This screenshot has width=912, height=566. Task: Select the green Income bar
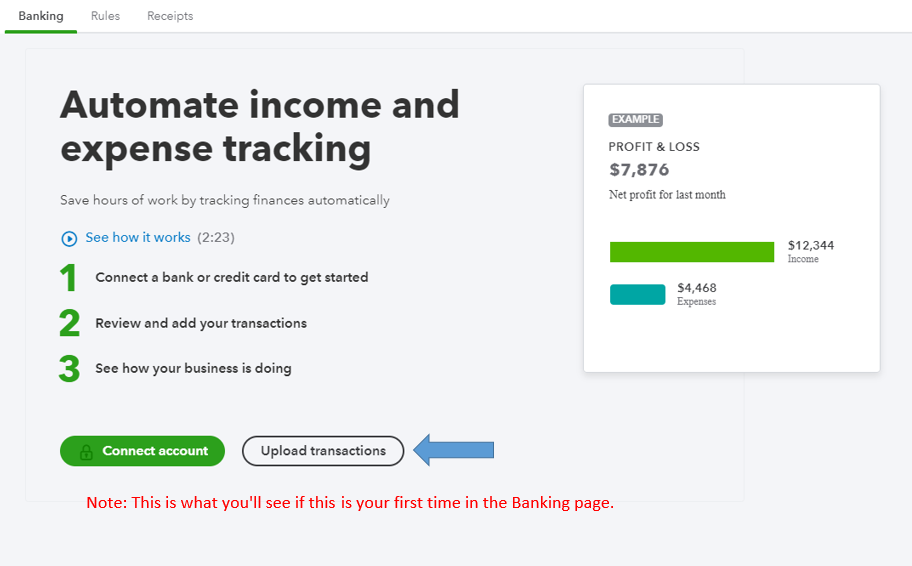(691, 252)
